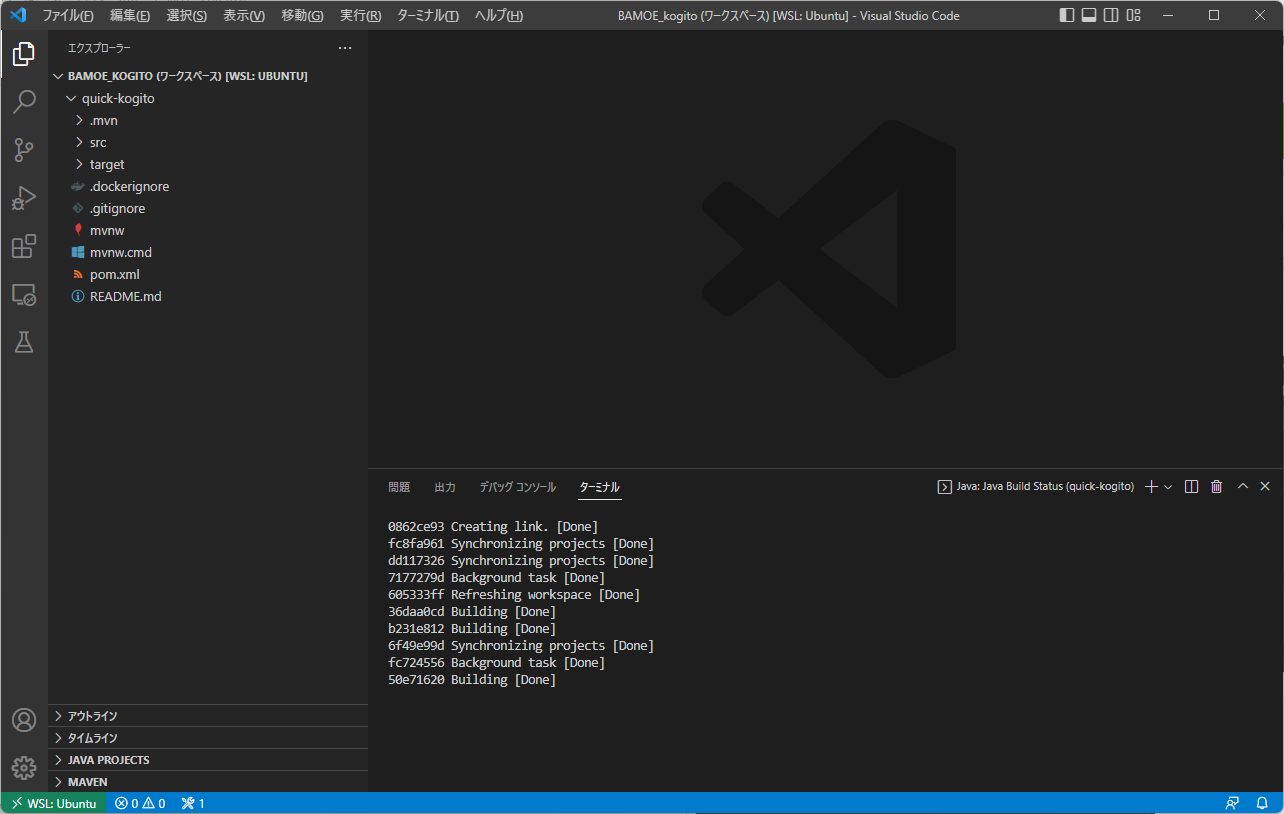Open the Source Control view icon
Viewport: 1284px width, 814px height.
click(x=24, y=151)
